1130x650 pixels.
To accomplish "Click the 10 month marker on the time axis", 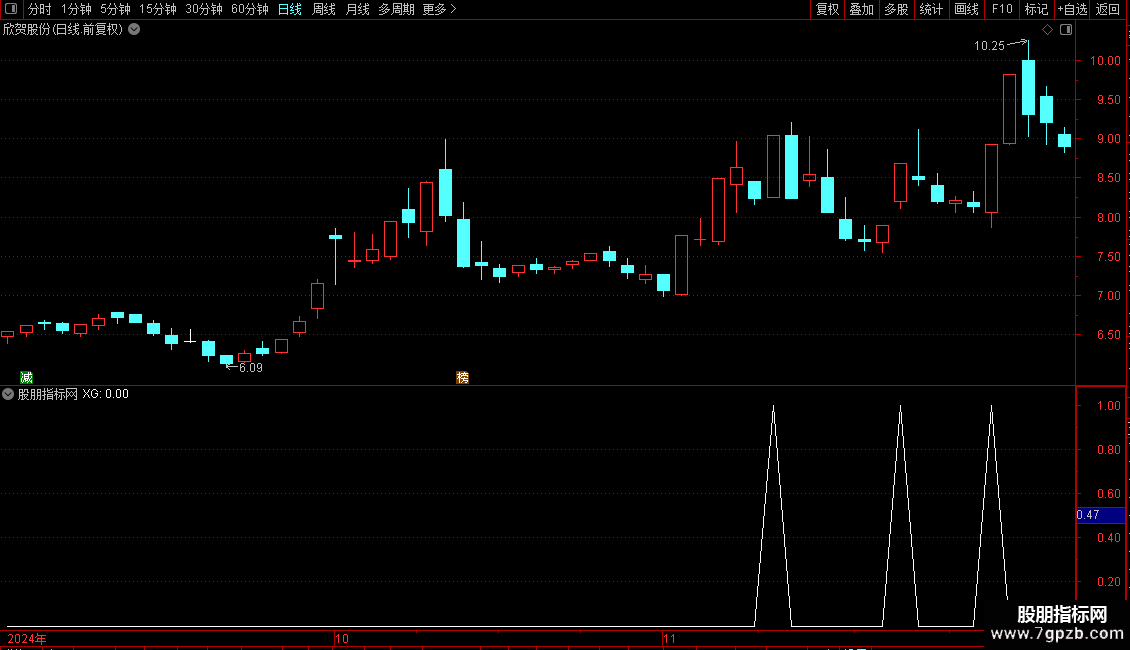I will tap(342, 638).
